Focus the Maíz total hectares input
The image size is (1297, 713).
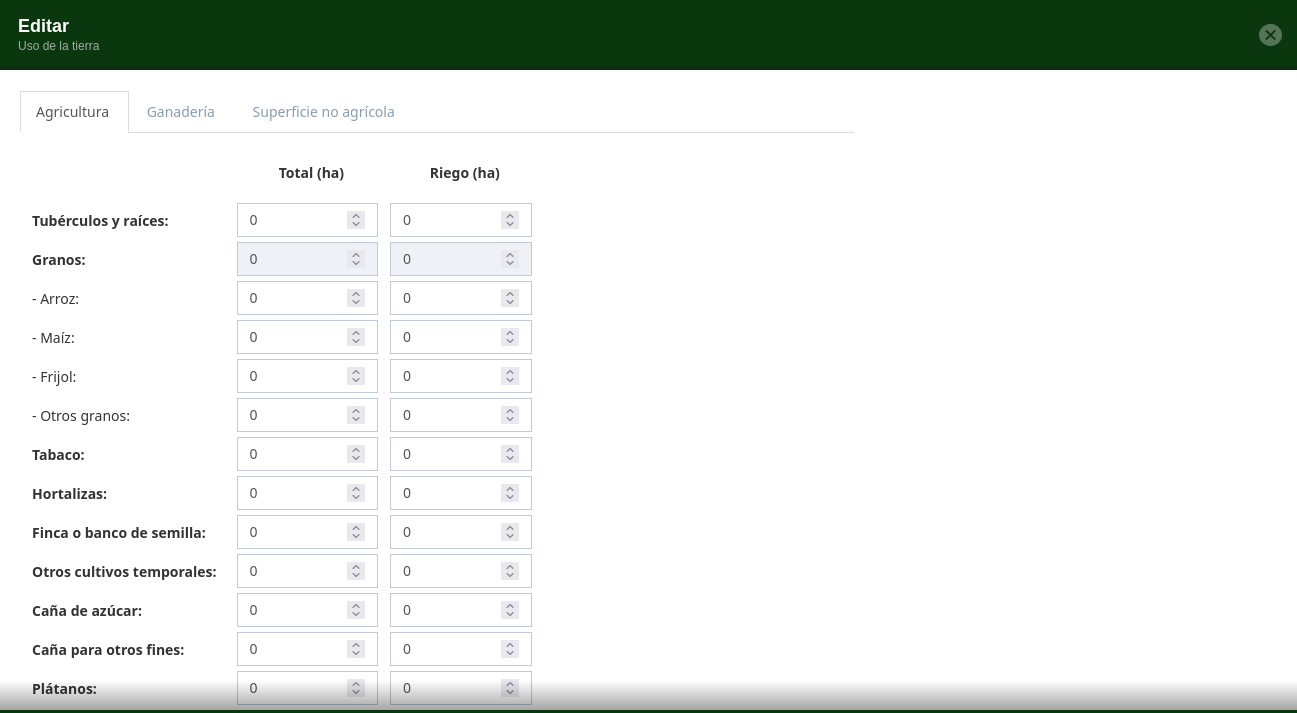tap(292, 337)
